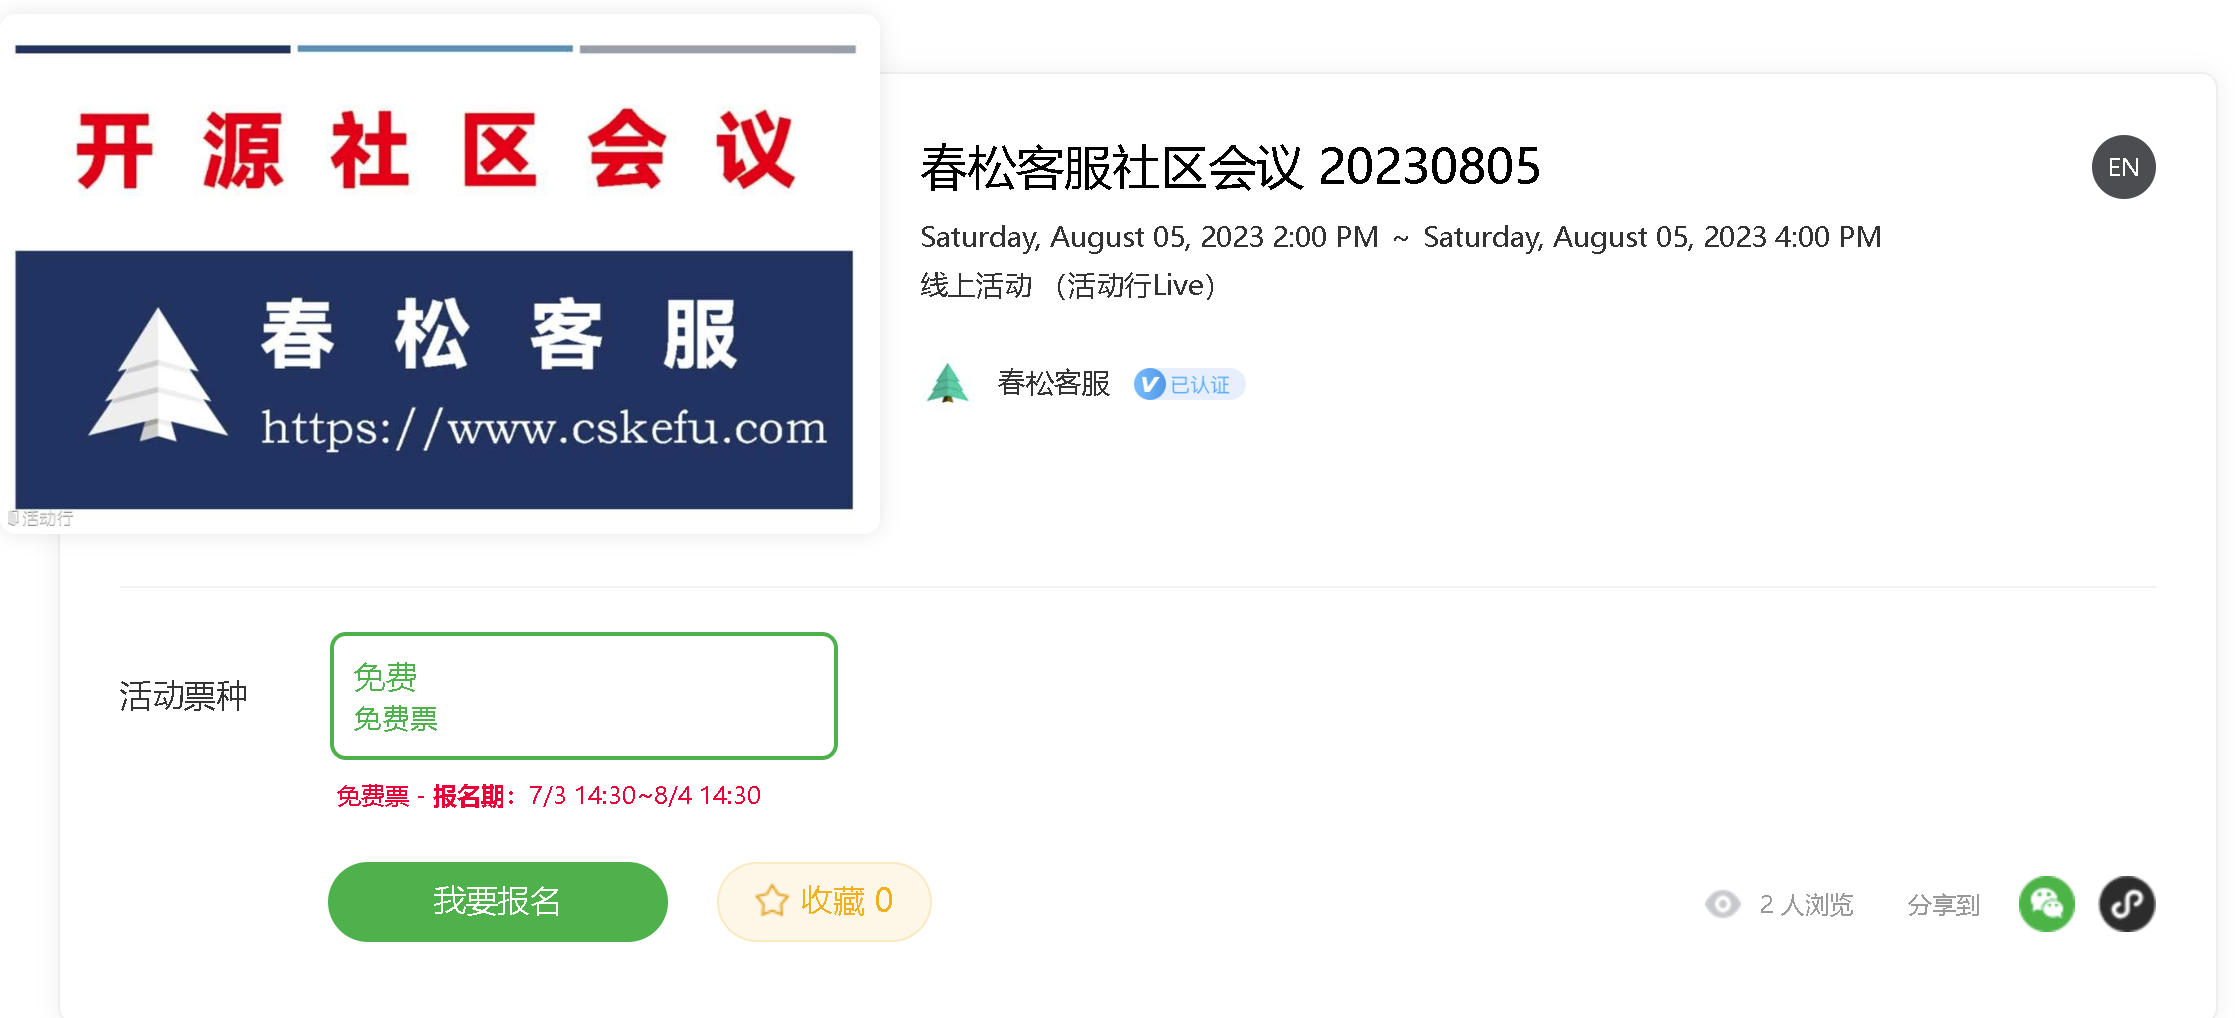The height and width of the screenshot is (1018, 2235).
Task: Click the event date and time line
Action: (x=1401, y=237)
